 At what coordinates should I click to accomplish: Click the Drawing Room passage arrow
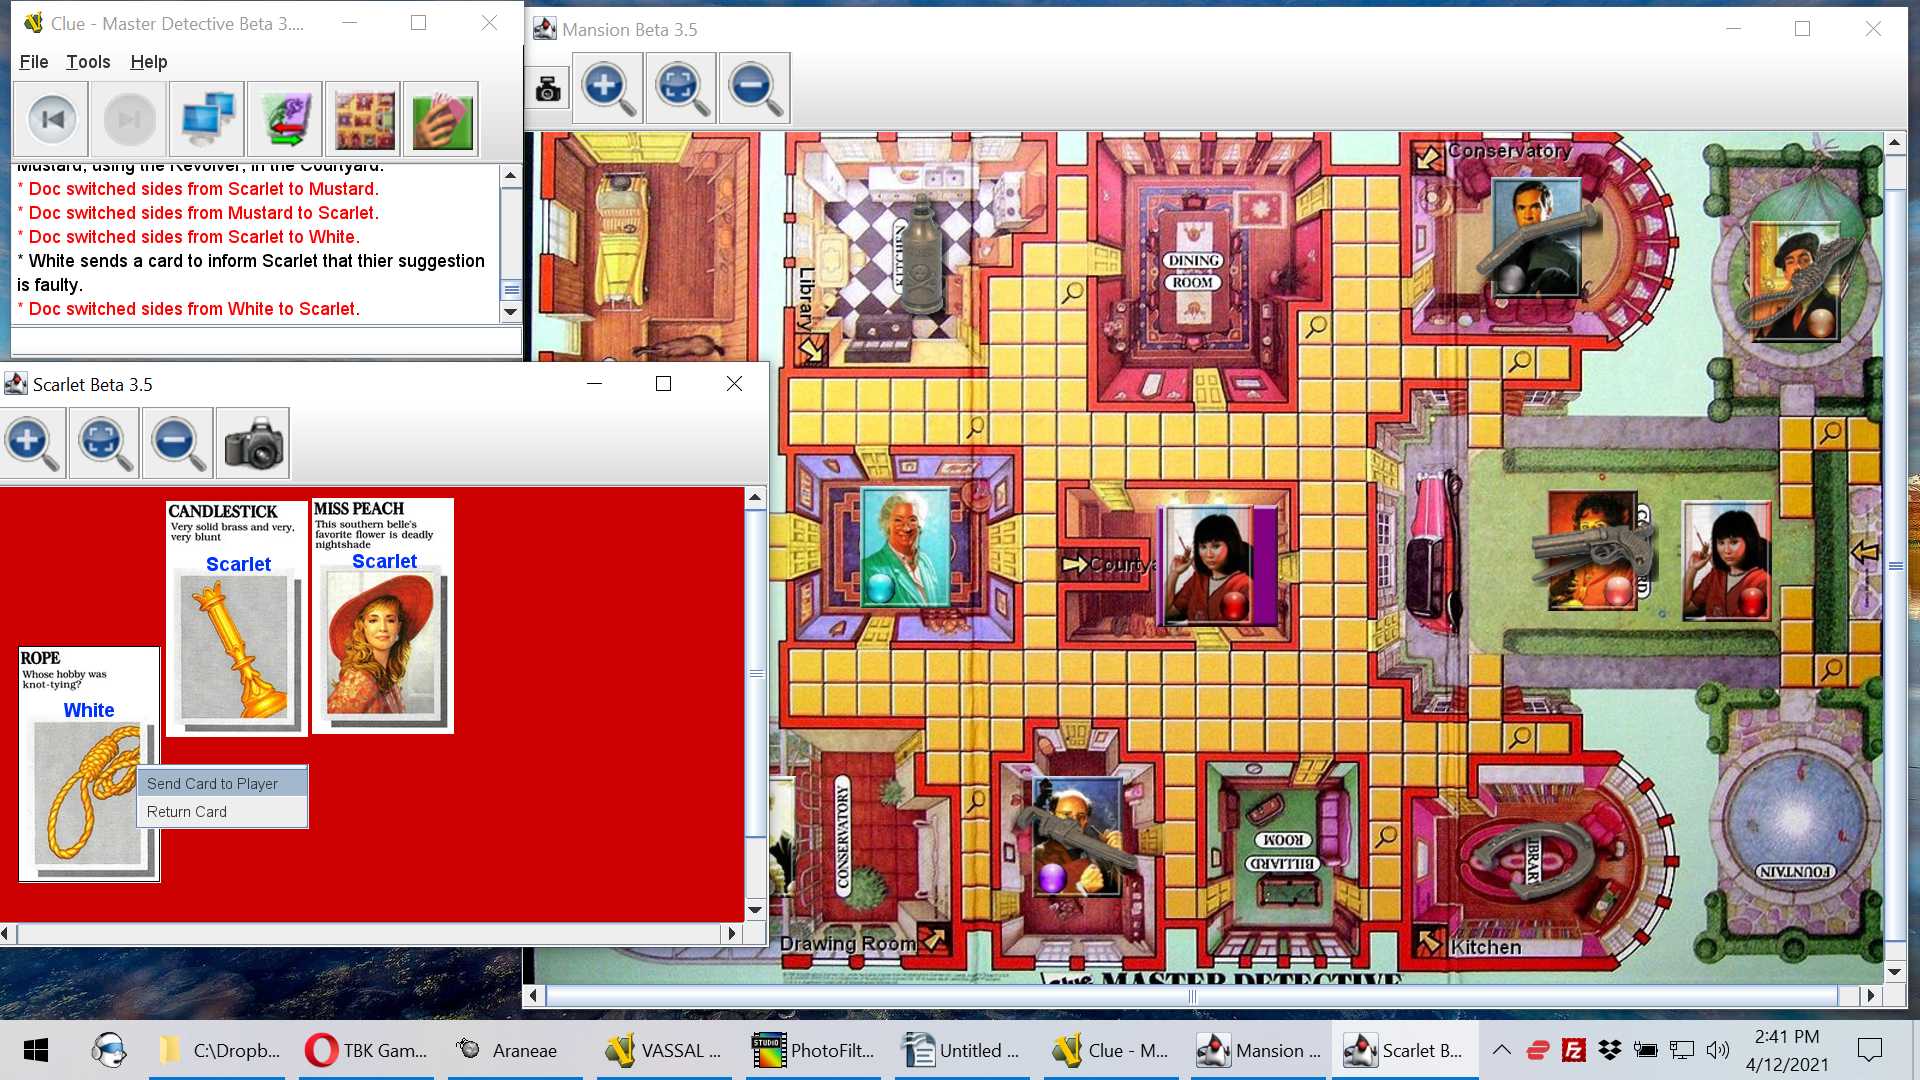point(932,939)
